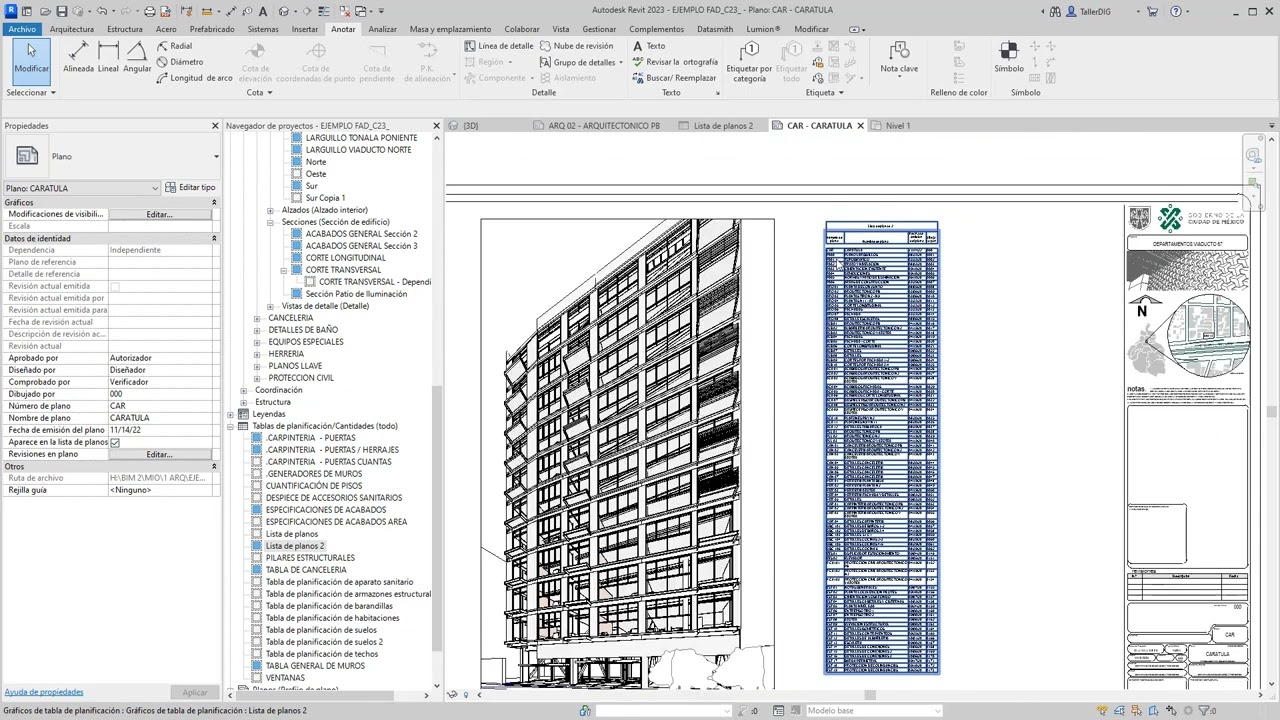The width and height of the screenshot is (1280, 720).
Task: Activate the Modificar tool
Action: 31,57
